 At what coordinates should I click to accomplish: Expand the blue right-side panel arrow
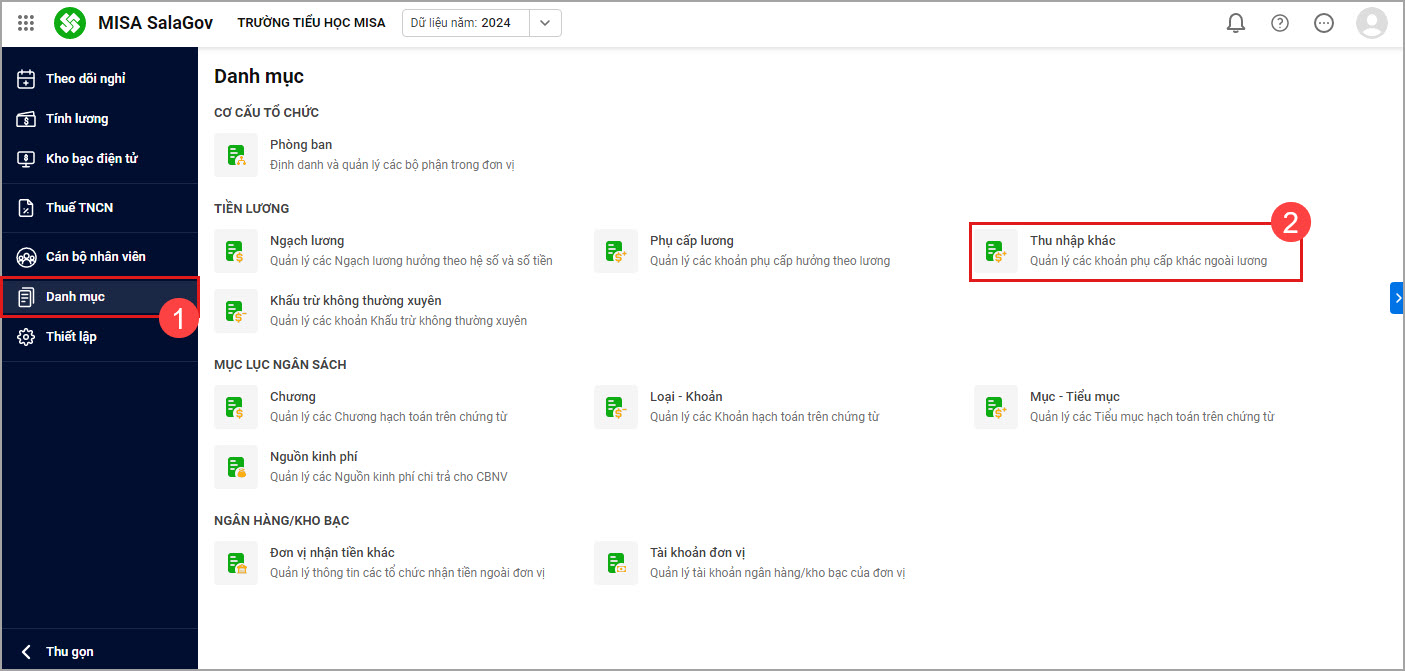[x=1397, y=298]
